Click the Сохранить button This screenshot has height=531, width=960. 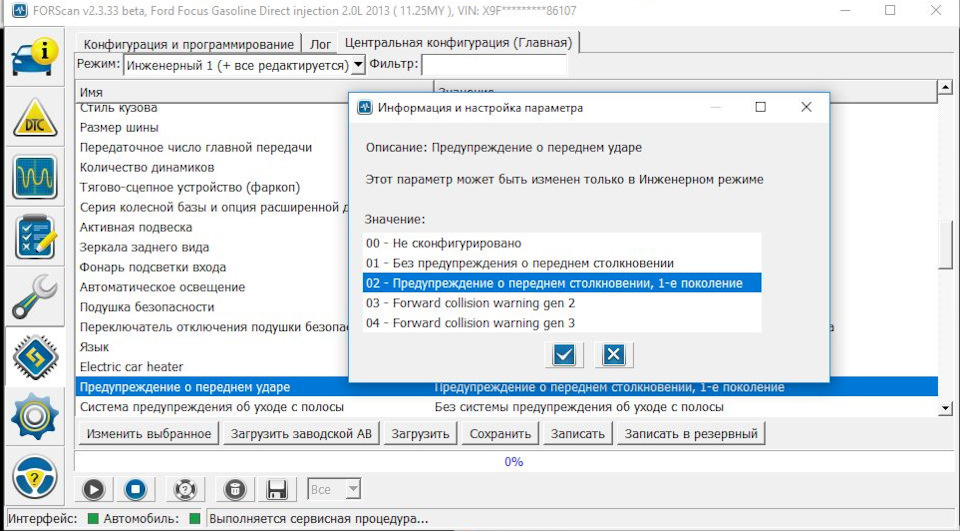500,434
